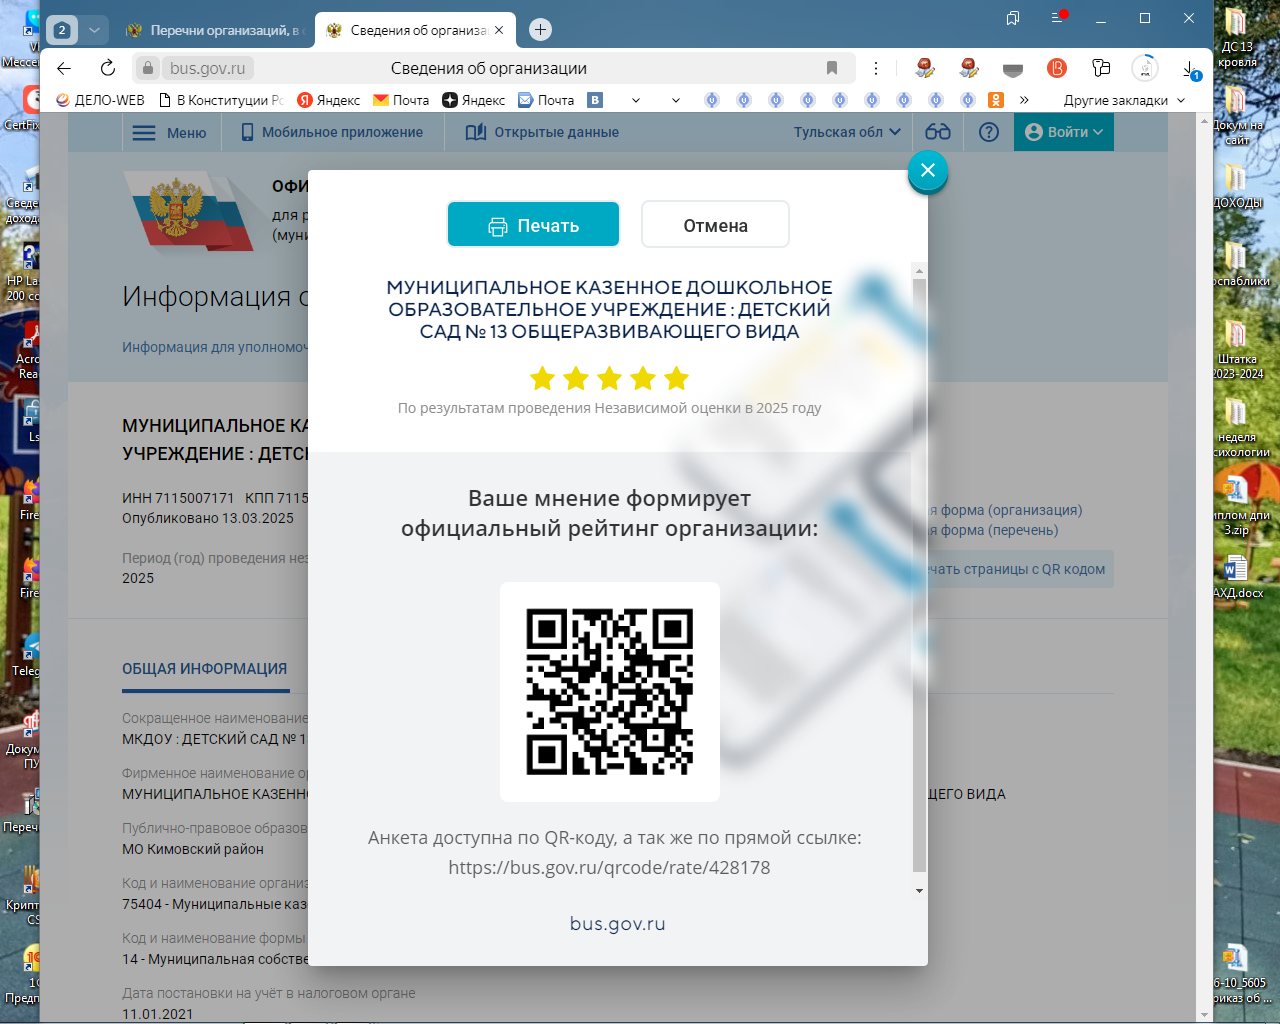The width and height of the screenshot is (1280, 1024).
Task: Click the Печать button in the dialog
Action: tap(533, 225)
